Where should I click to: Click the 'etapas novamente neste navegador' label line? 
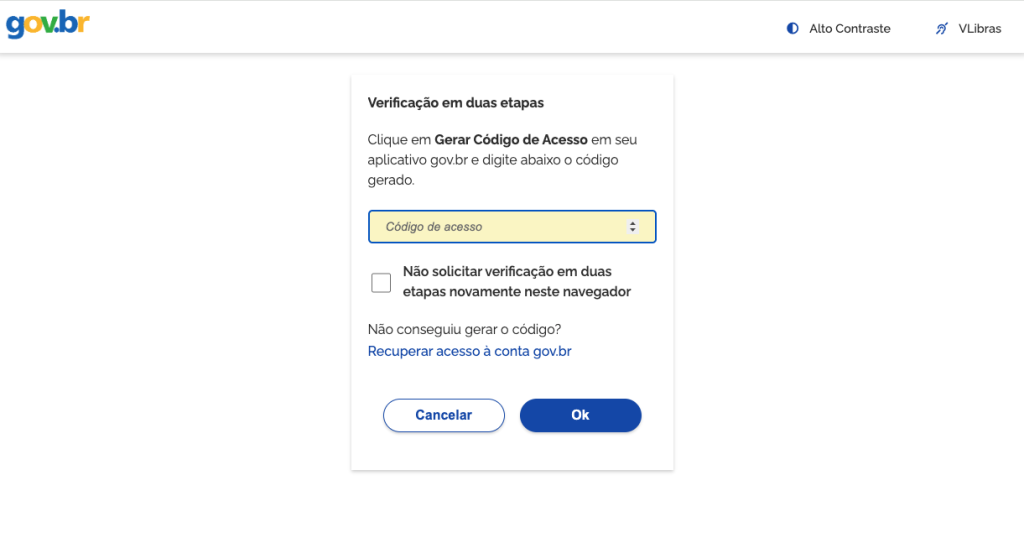516,292
